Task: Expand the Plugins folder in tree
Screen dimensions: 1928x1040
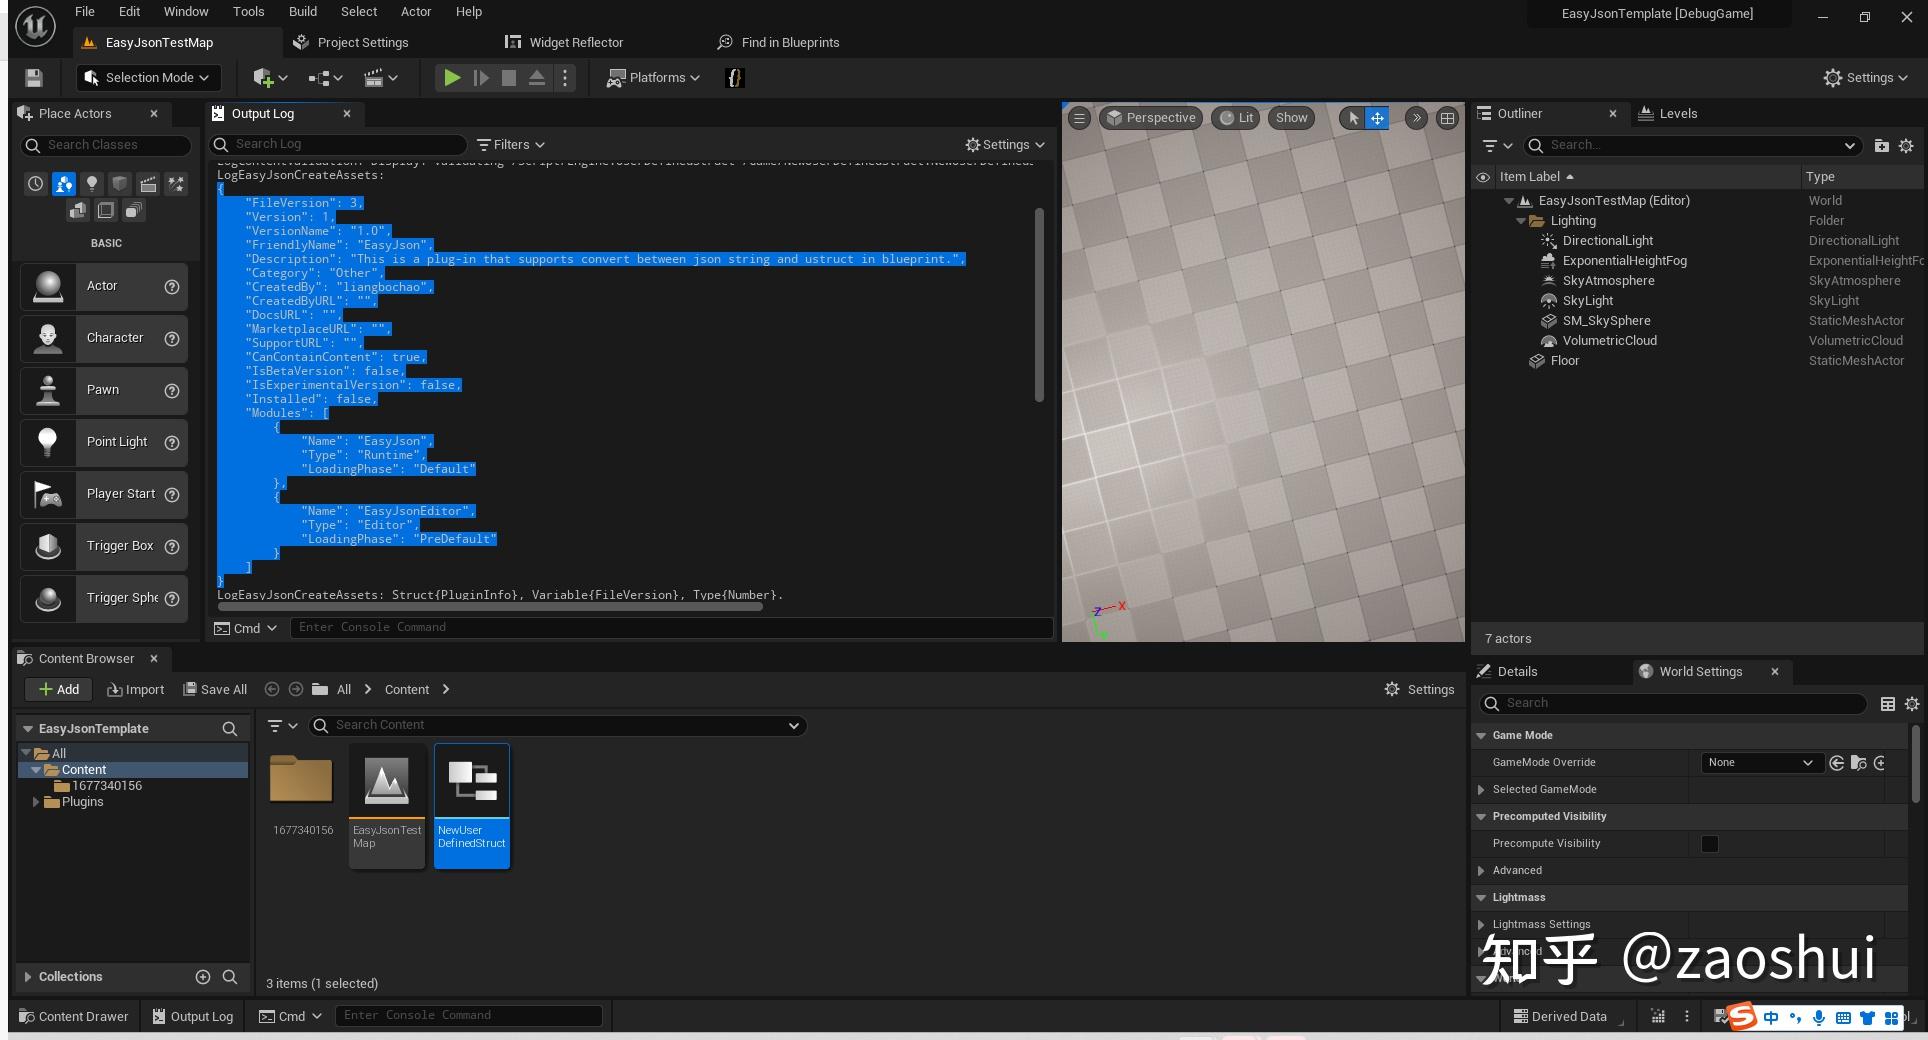Action: pyautogui.click(x=37, y=802)
